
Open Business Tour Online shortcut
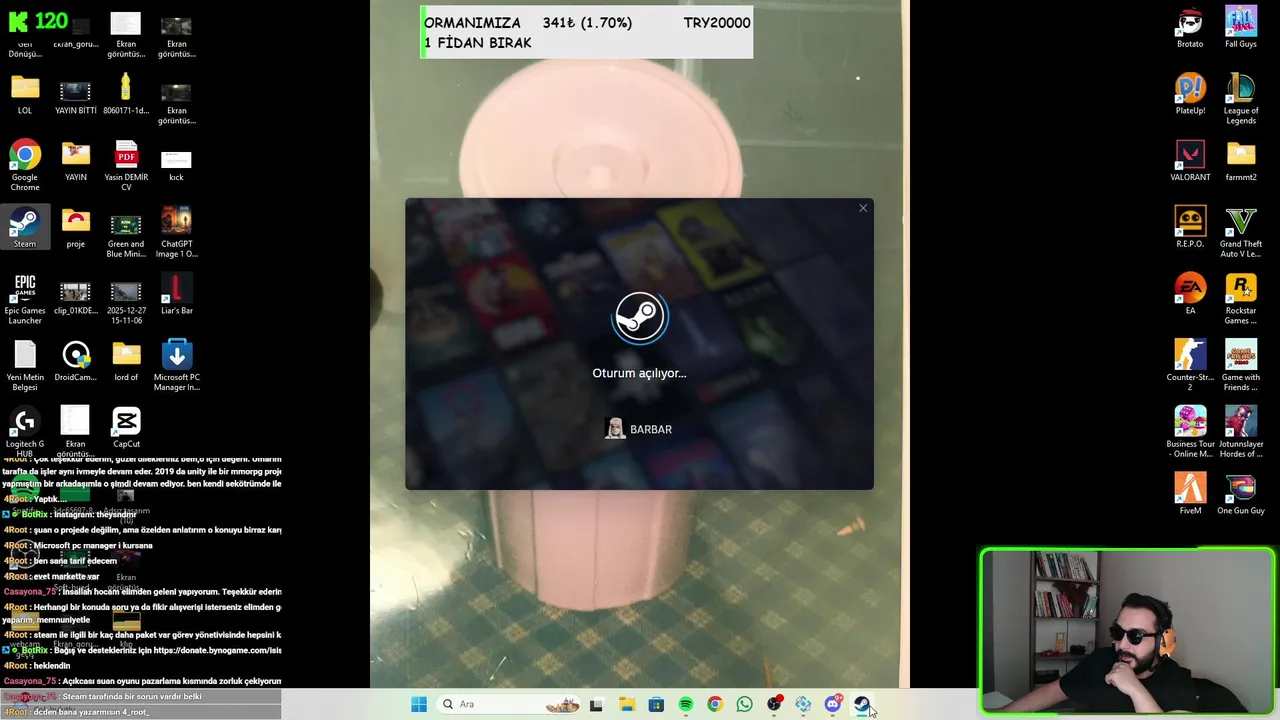point(1190,433)
